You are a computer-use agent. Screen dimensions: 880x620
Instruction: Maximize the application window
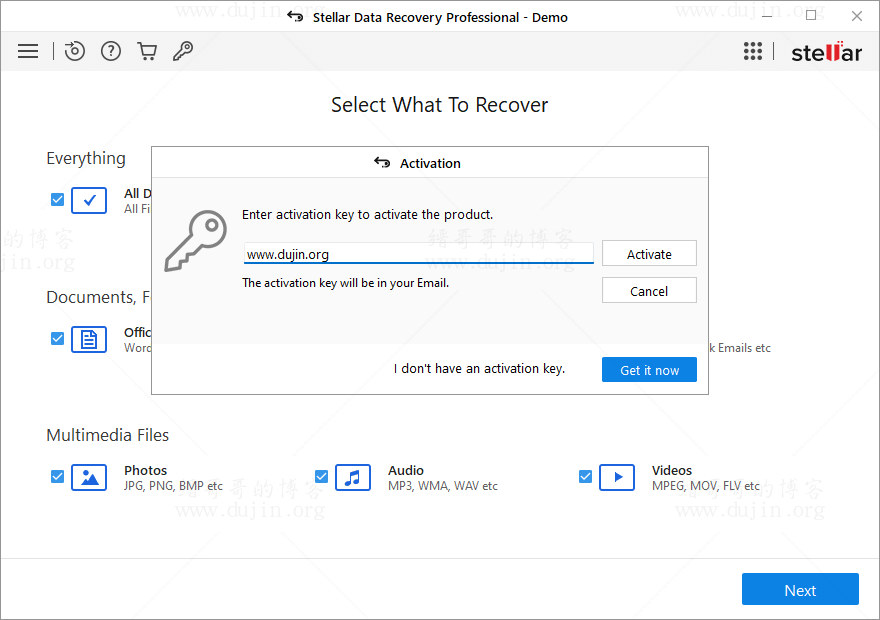811,16
